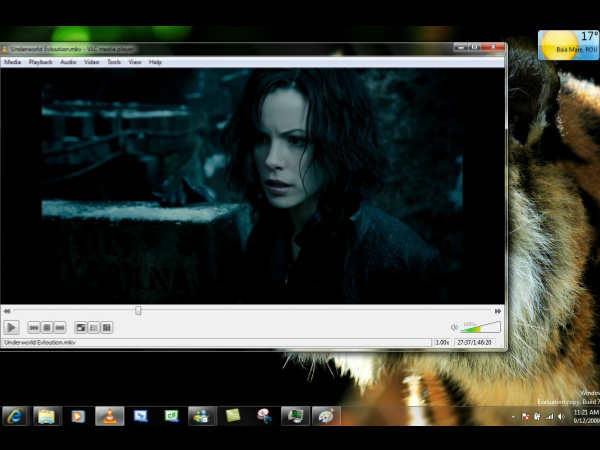Show extended settings button
The width and height of the screenshot is (600, 450).
106,327
